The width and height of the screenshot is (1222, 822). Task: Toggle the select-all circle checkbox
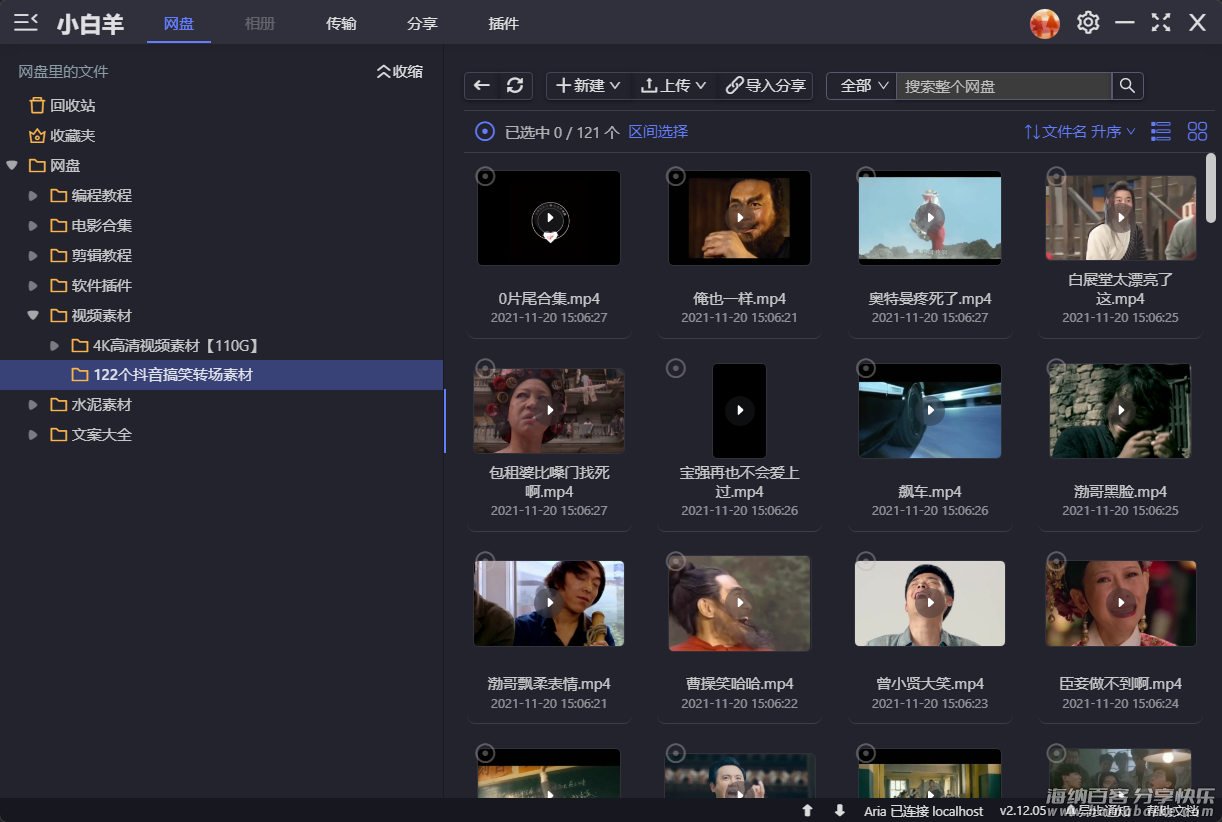pos(485,131)
